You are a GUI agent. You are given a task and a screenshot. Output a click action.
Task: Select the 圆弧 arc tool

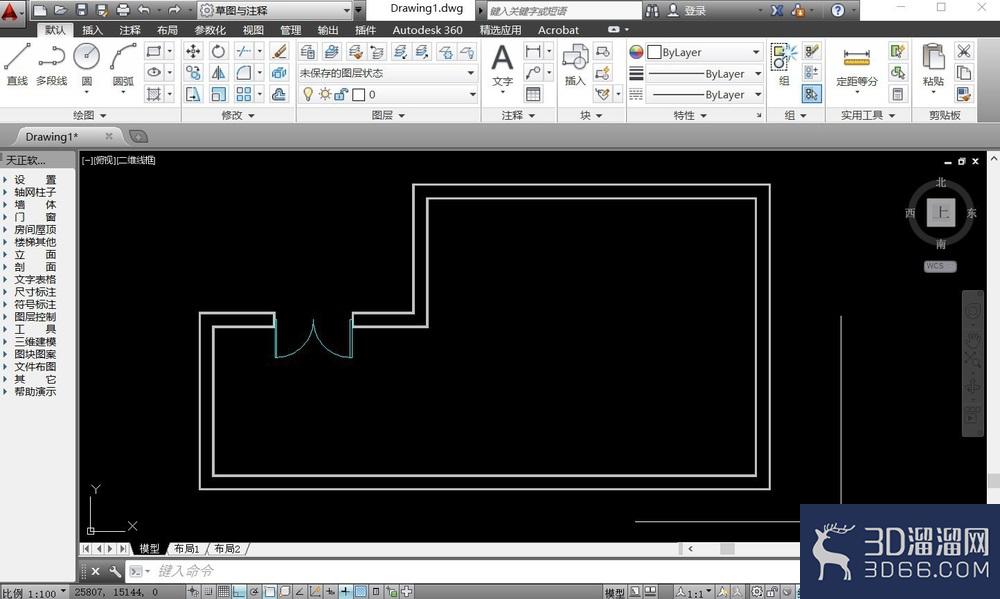[x=123, y=66]
